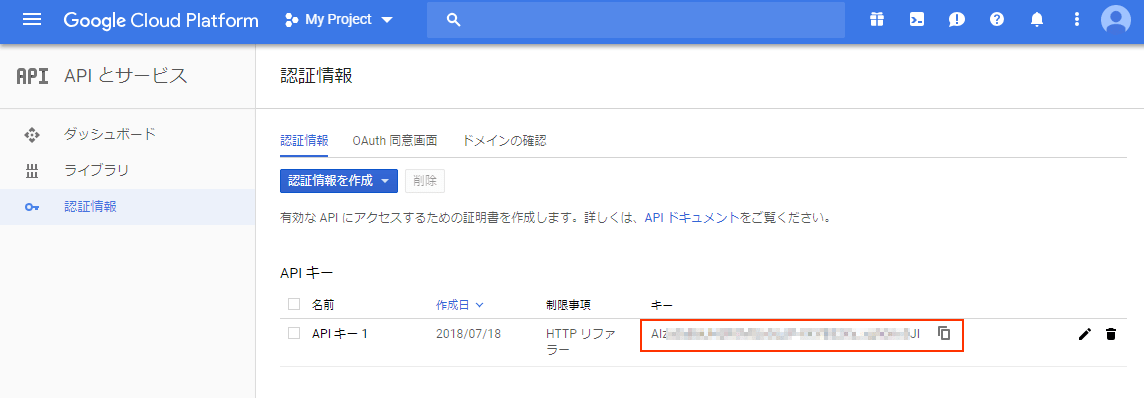This screenshot has width=1144, height=398.
Task: Switch to the 認証情報 tab
Action: click(304, 141)
